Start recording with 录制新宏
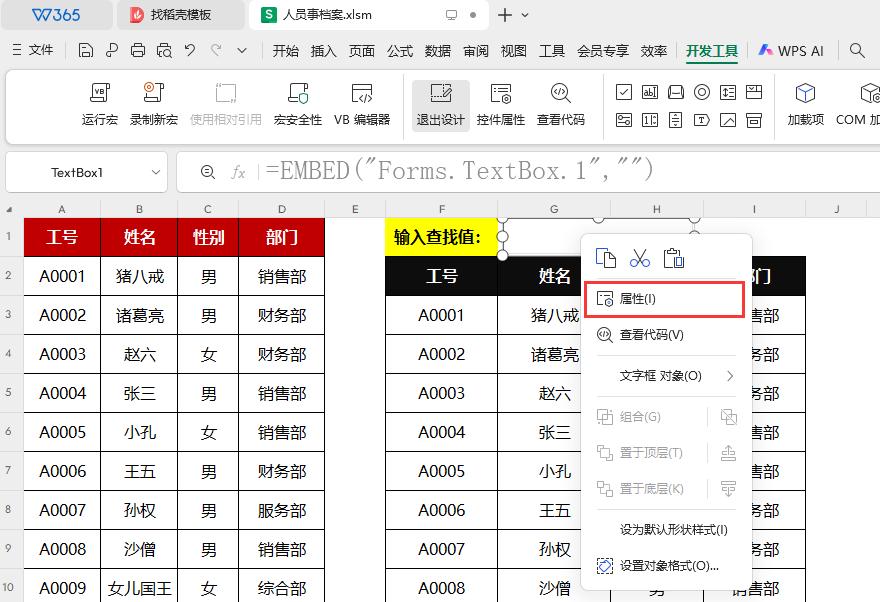The height and width of the screenshot is (602, 880). pos(154,104)
